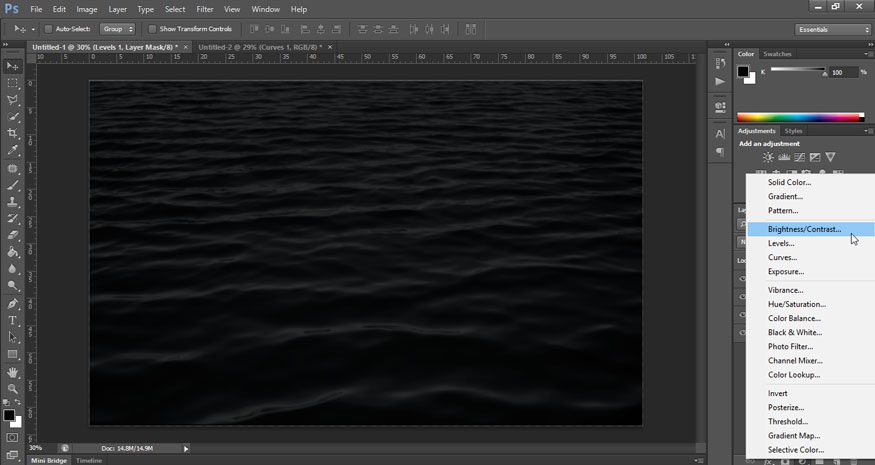Select the Zoom tool in toolbox
875x465 pixels.
[x=13, y=389]
